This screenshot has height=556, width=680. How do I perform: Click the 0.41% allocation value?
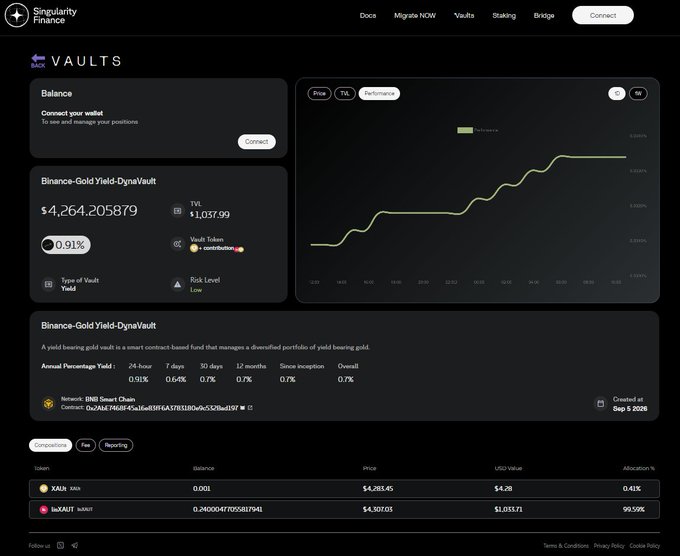[631, 488]
